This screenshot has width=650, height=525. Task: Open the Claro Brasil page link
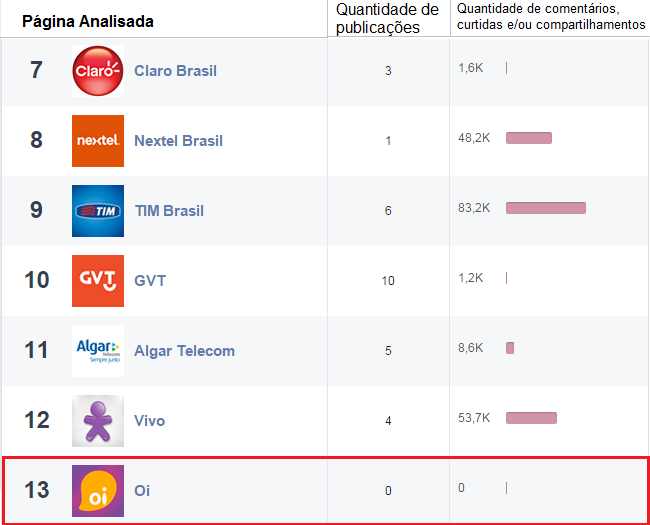pyautogui.click(x=175, y=70)
